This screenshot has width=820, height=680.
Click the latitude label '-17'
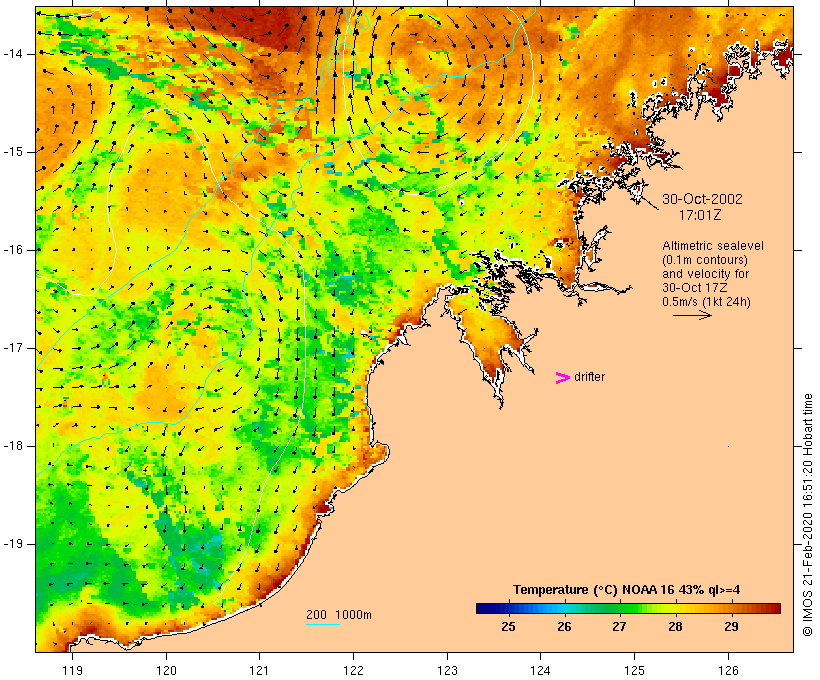pos(12,348)
